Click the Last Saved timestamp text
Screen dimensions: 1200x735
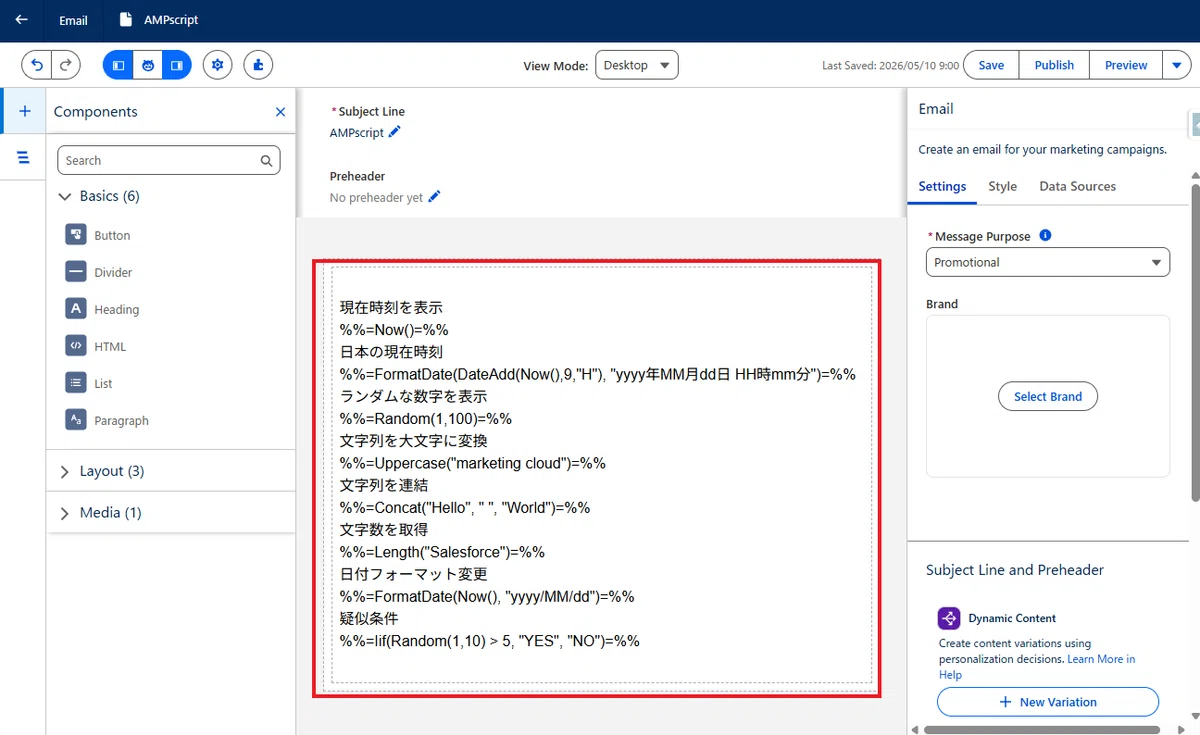(890, 66)
